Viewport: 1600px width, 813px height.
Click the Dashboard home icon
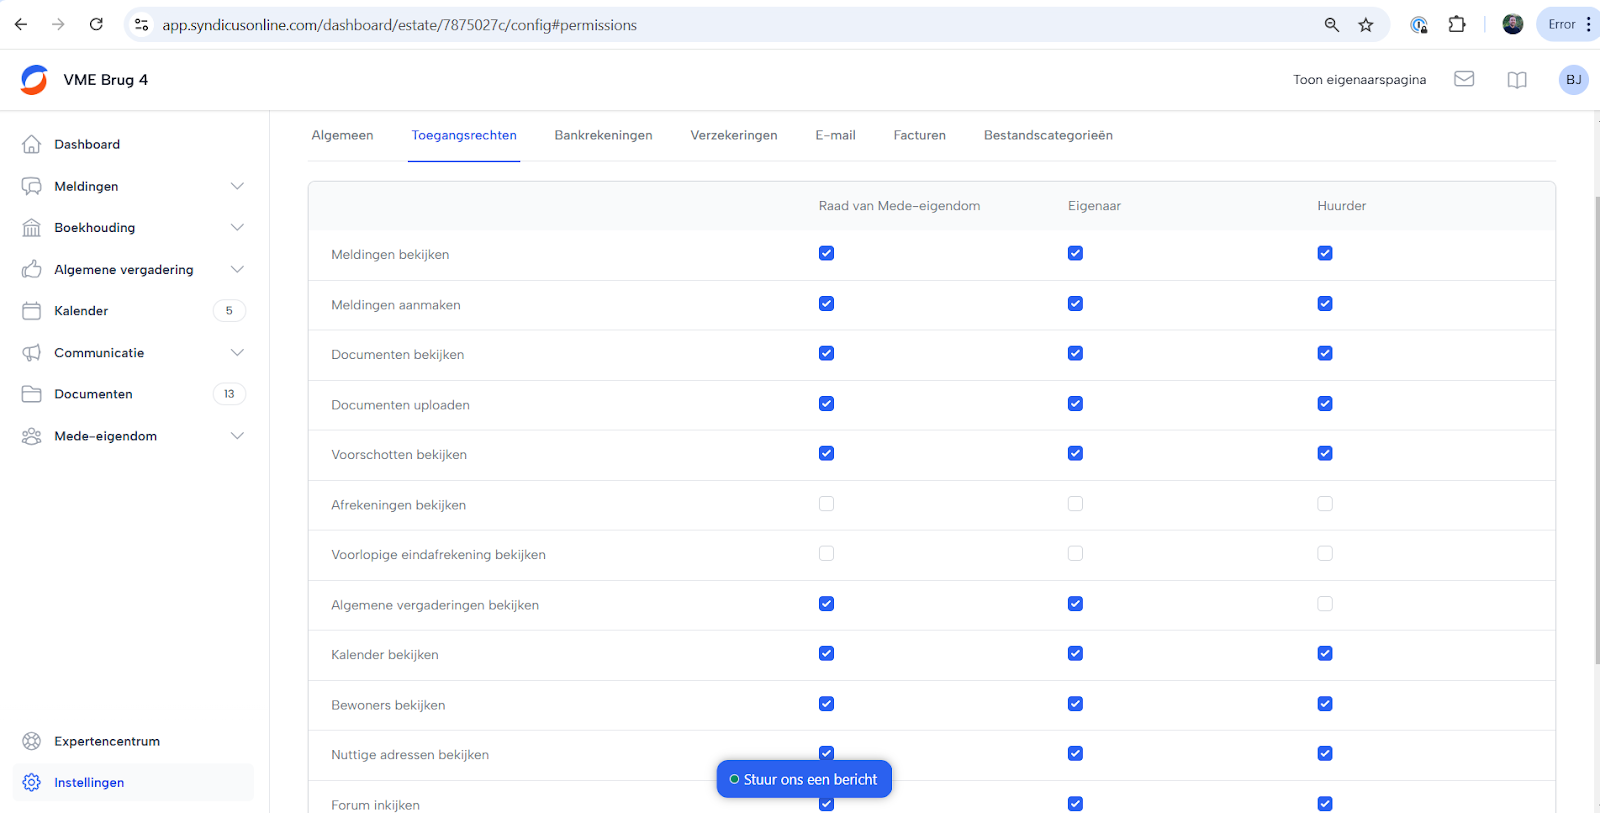tap(32, 144)
